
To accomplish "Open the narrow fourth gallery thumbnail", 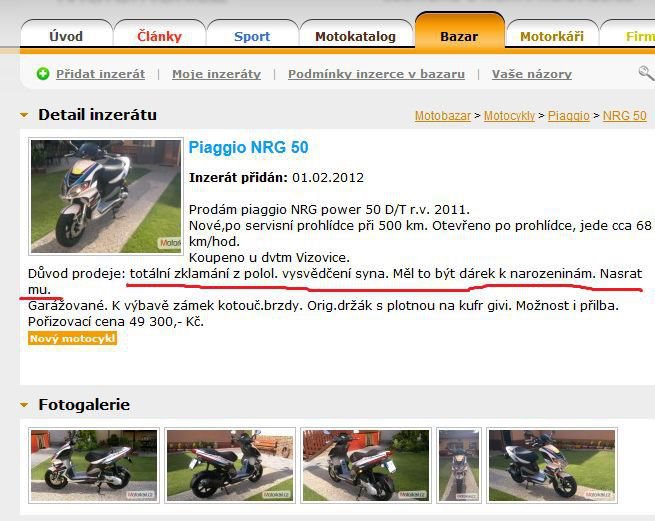I will [x=459, y=465].
